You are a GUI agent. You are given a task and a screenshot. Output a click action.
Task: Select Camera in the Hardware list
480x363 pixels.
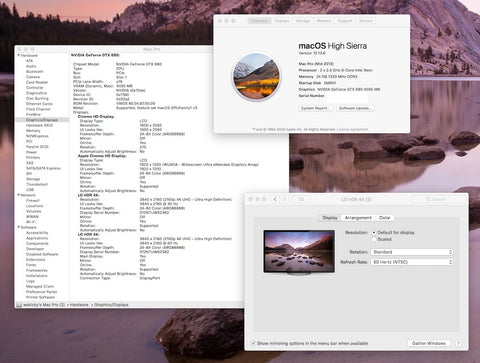tap(33, 77)
